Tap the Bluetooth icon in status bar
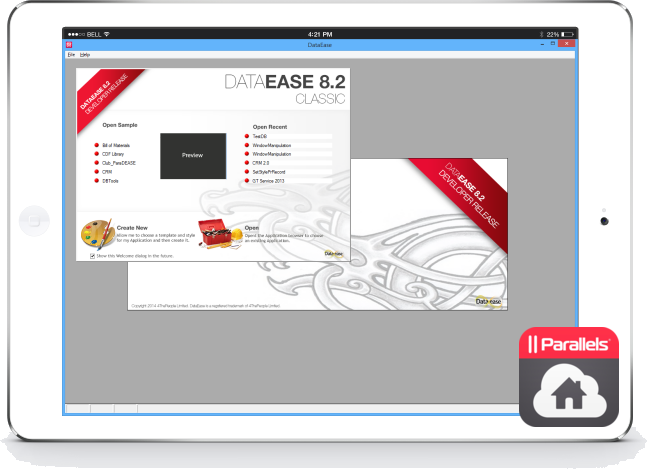 [x=541, y=34]
